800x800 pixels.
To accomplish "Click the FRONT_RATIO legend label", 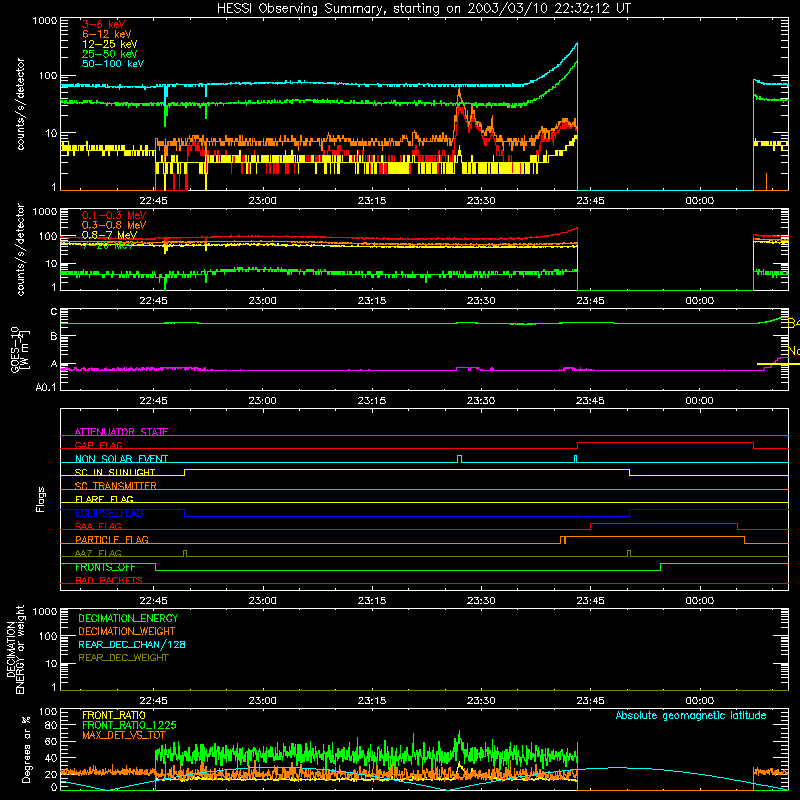I will tap(113, 715).
